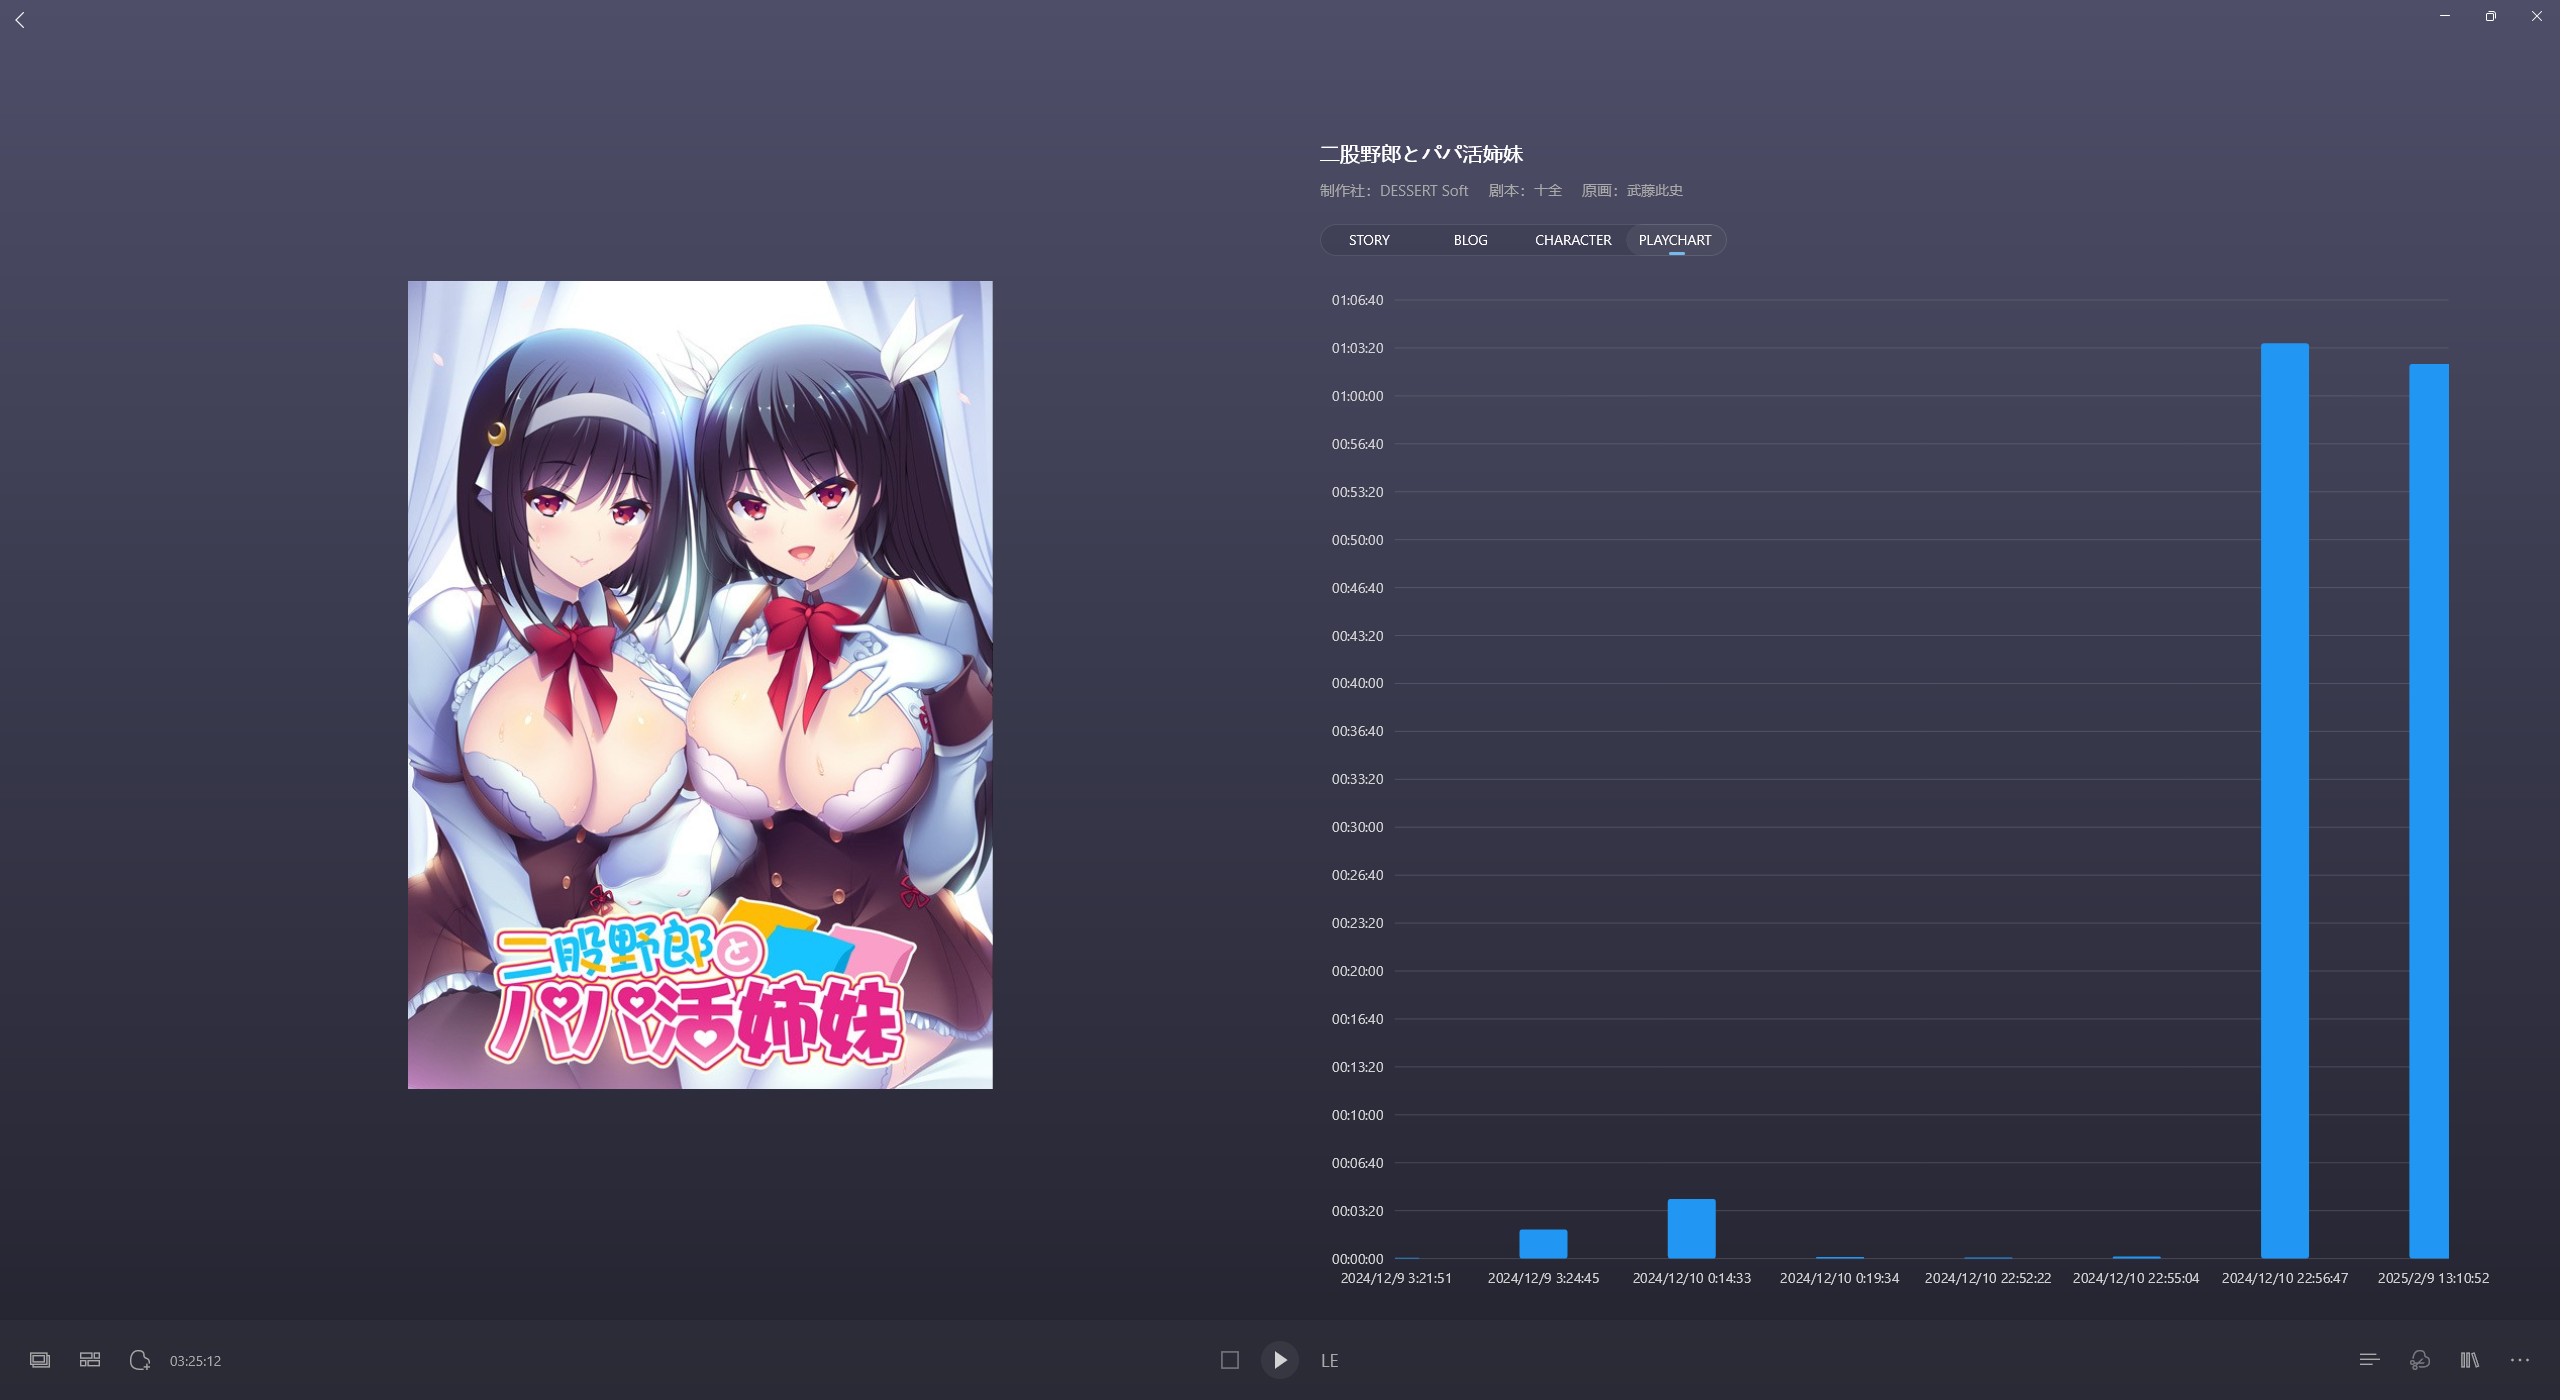
Task: Switch to the BLOG tab
Action: [x=1470, y=240]
